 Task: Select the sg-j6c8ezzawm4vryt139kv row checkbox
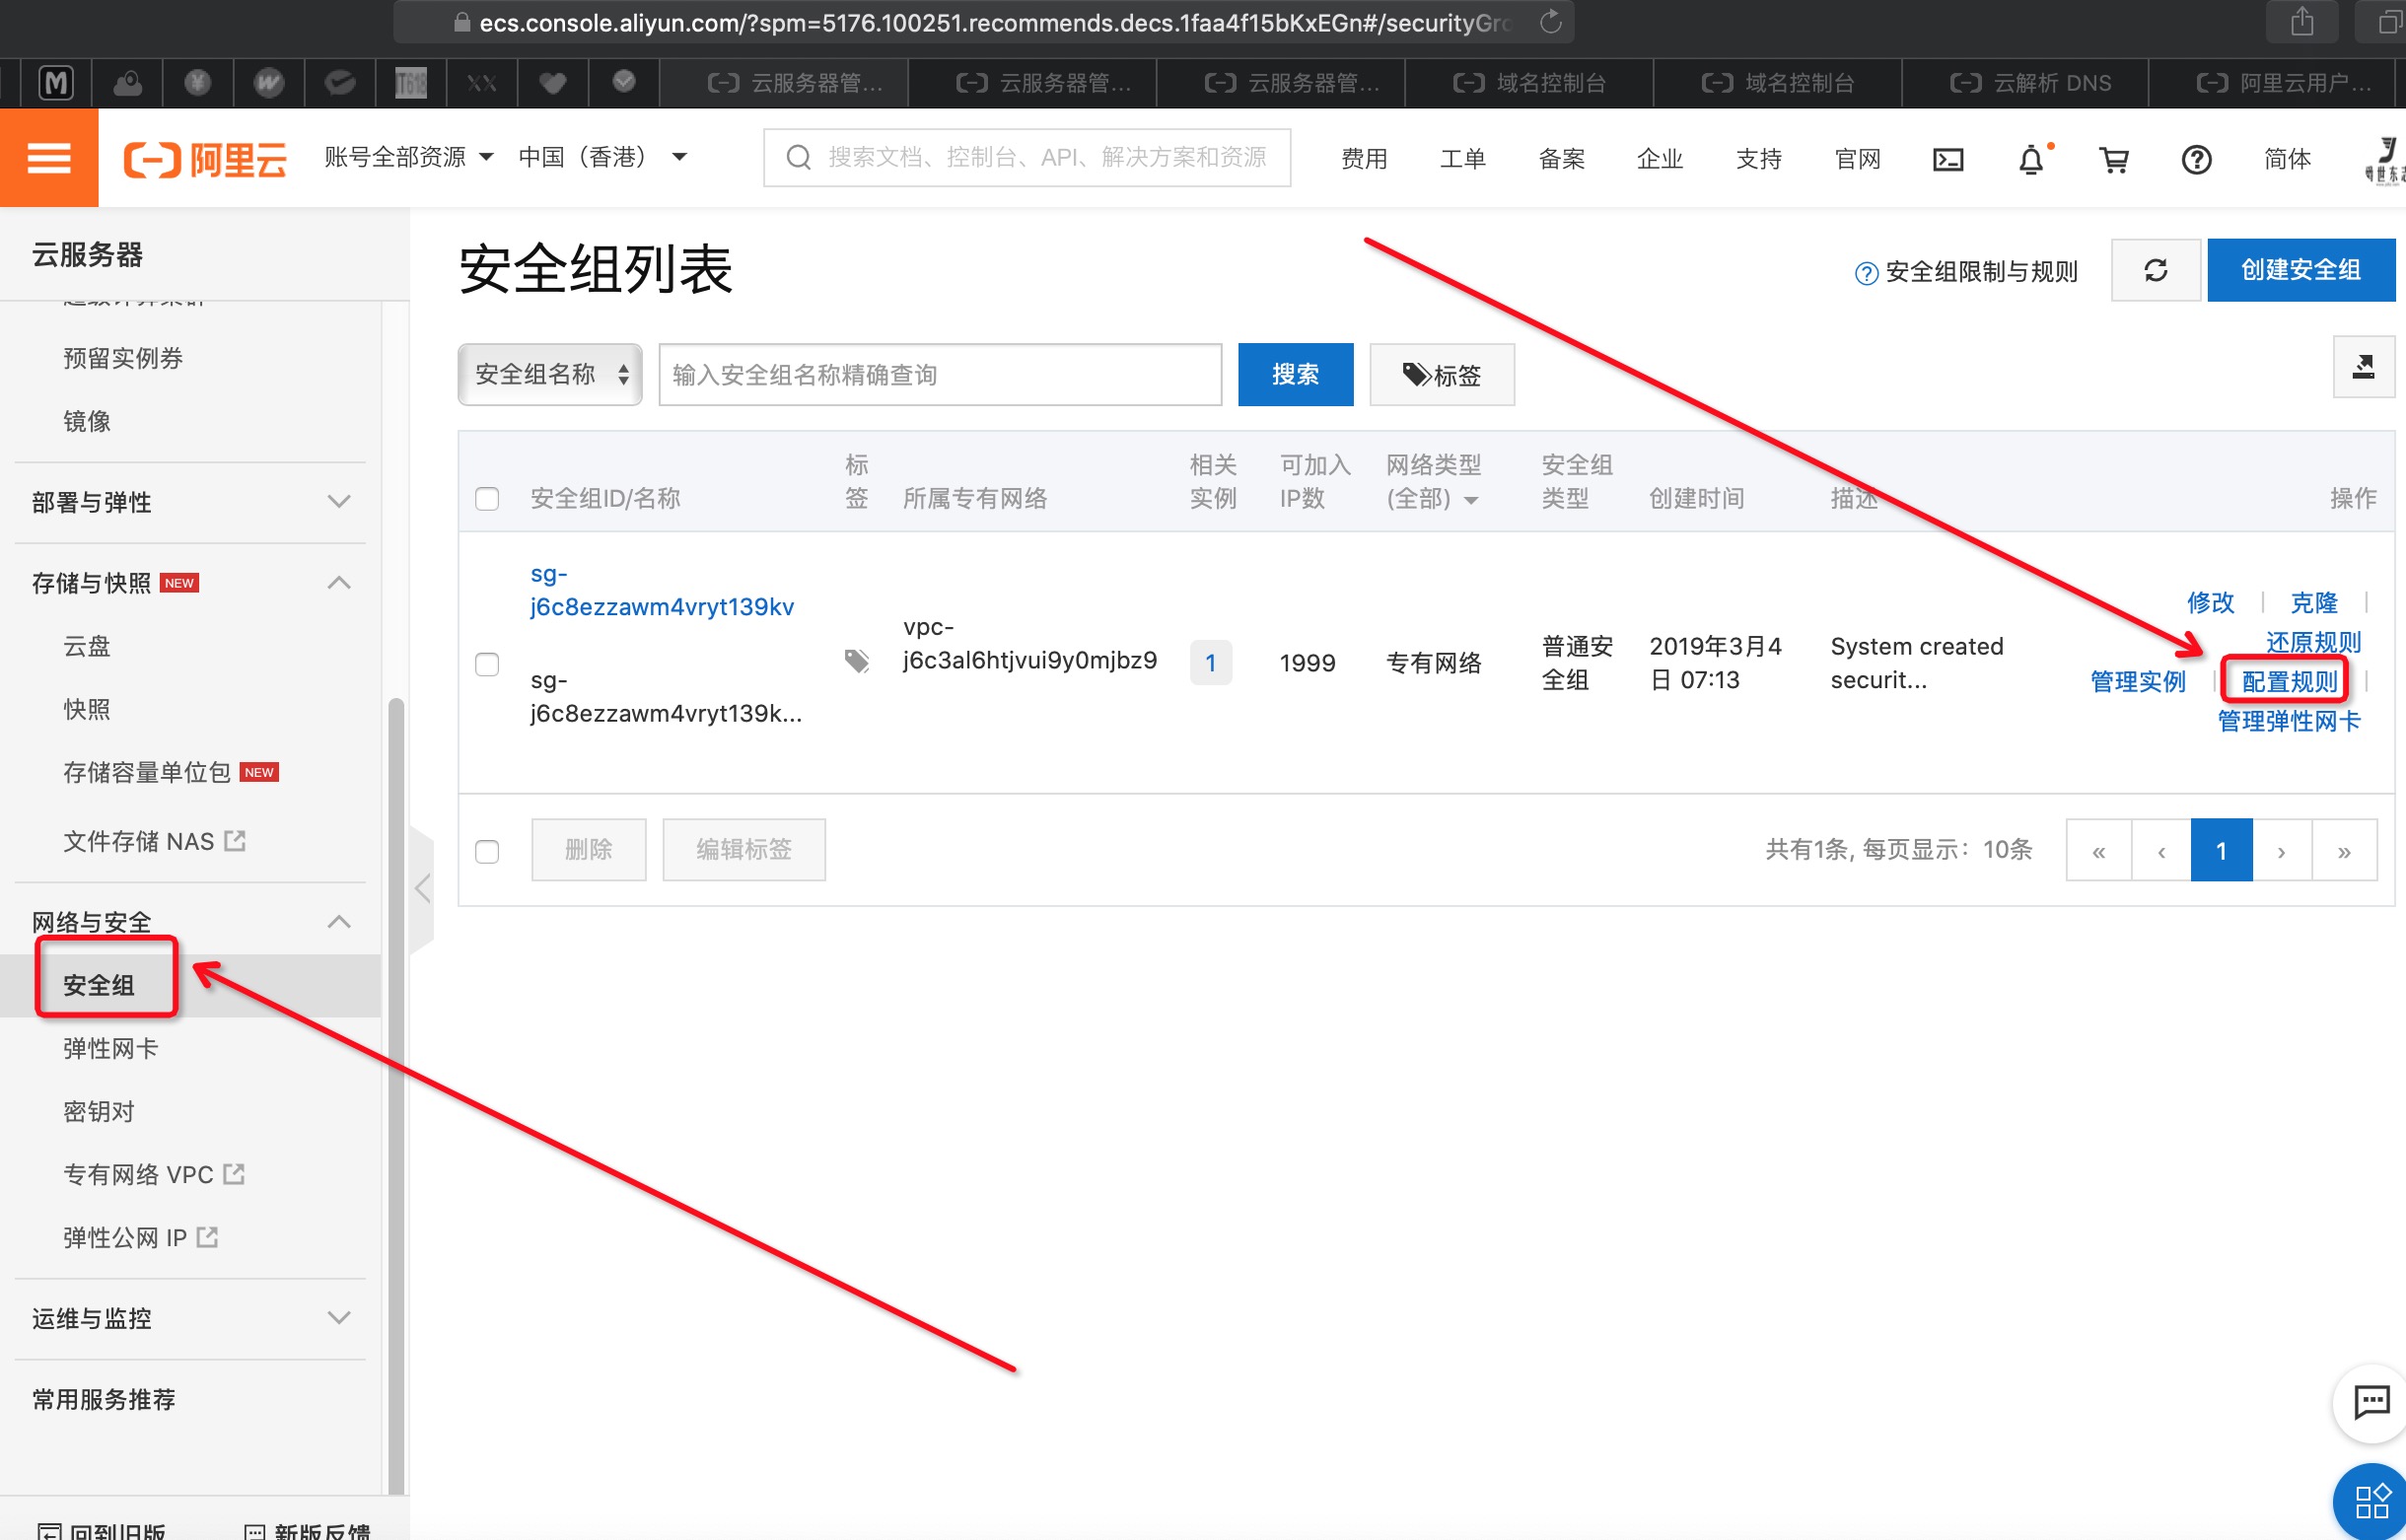click(x=487, y=664)
